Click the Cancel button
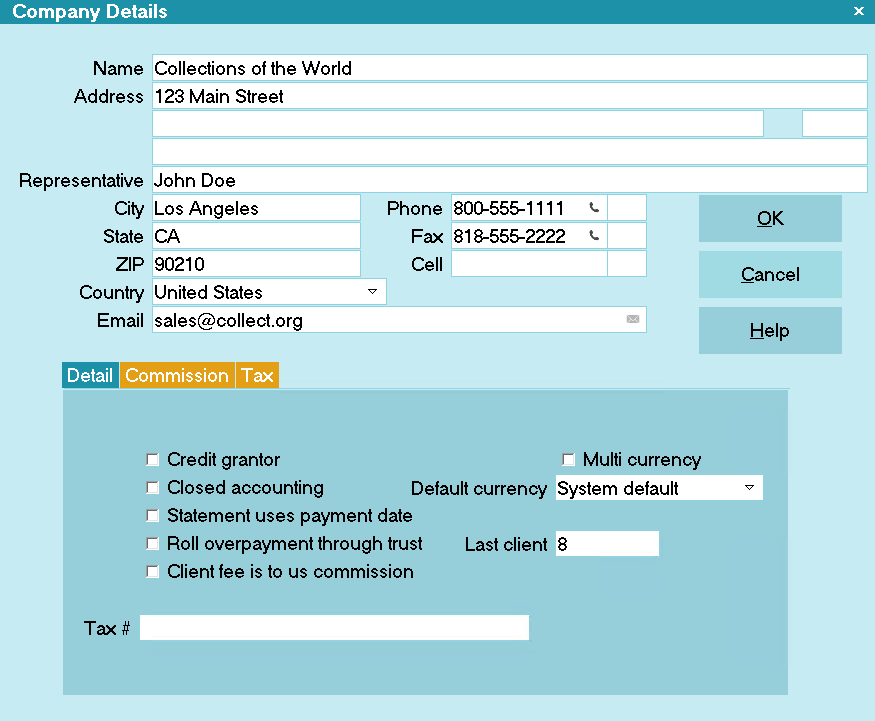 (x=770, y=274)
